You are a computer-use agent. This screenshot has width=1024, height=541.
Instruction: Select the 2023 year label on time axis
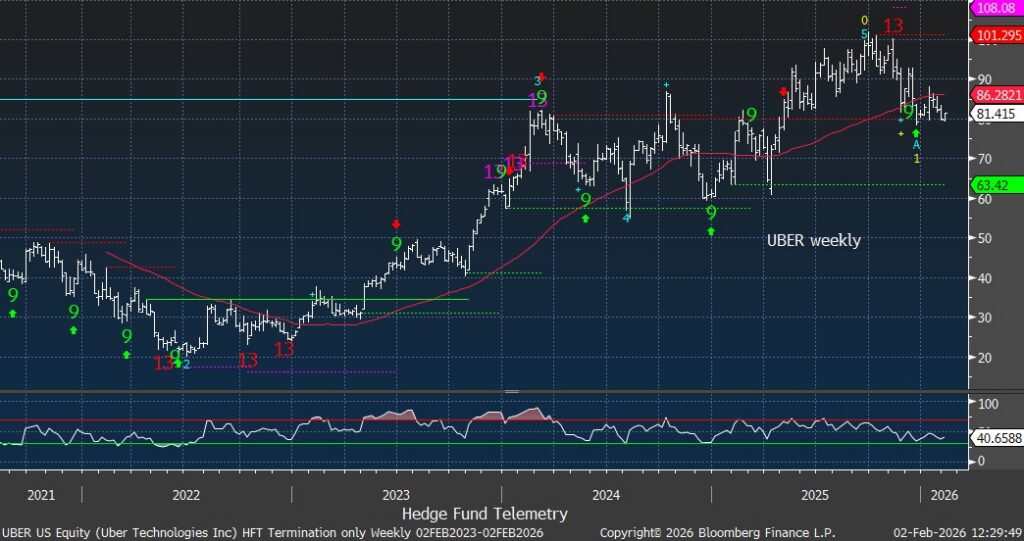pos(395,494)
